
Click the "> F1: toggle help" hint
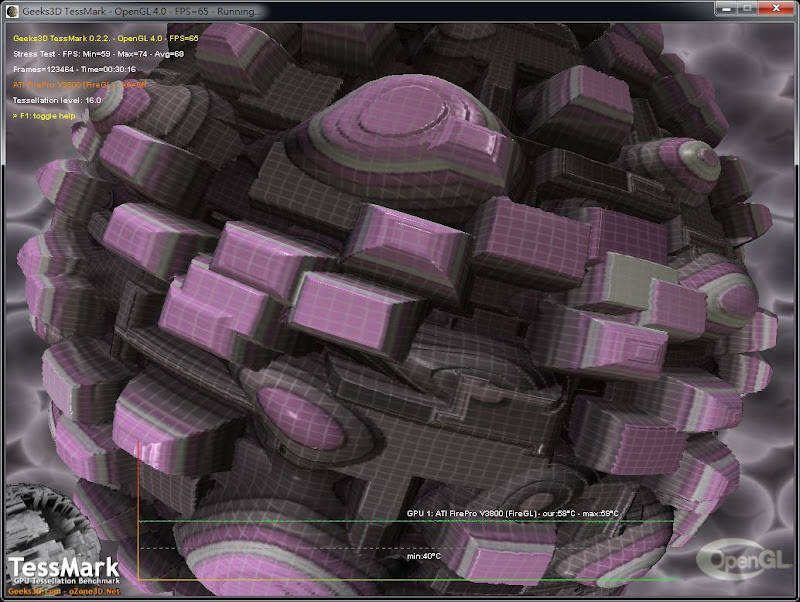click(x=44, y=116)
